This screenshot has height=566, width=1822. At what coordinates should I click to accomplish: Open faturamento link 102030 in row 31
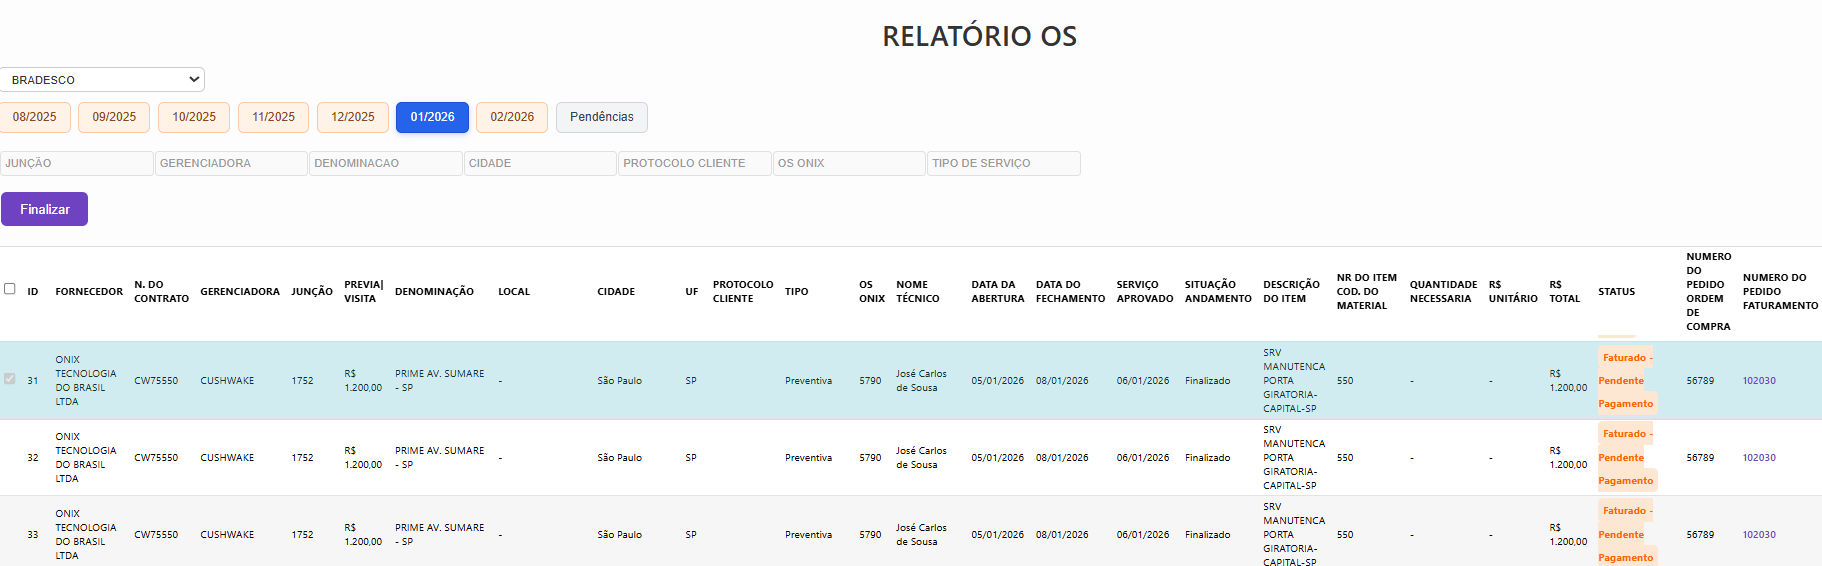[x=1759, y=381]
